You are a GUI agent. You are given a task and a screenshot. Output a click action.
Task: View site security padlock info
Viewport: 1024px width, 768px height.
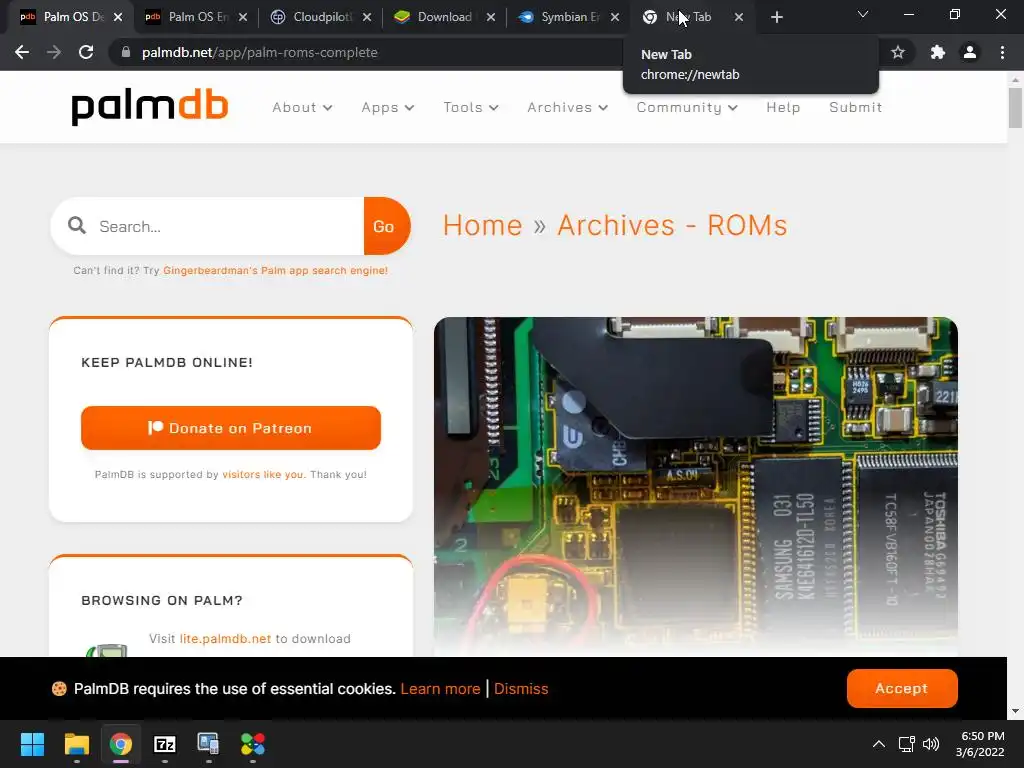126,52
